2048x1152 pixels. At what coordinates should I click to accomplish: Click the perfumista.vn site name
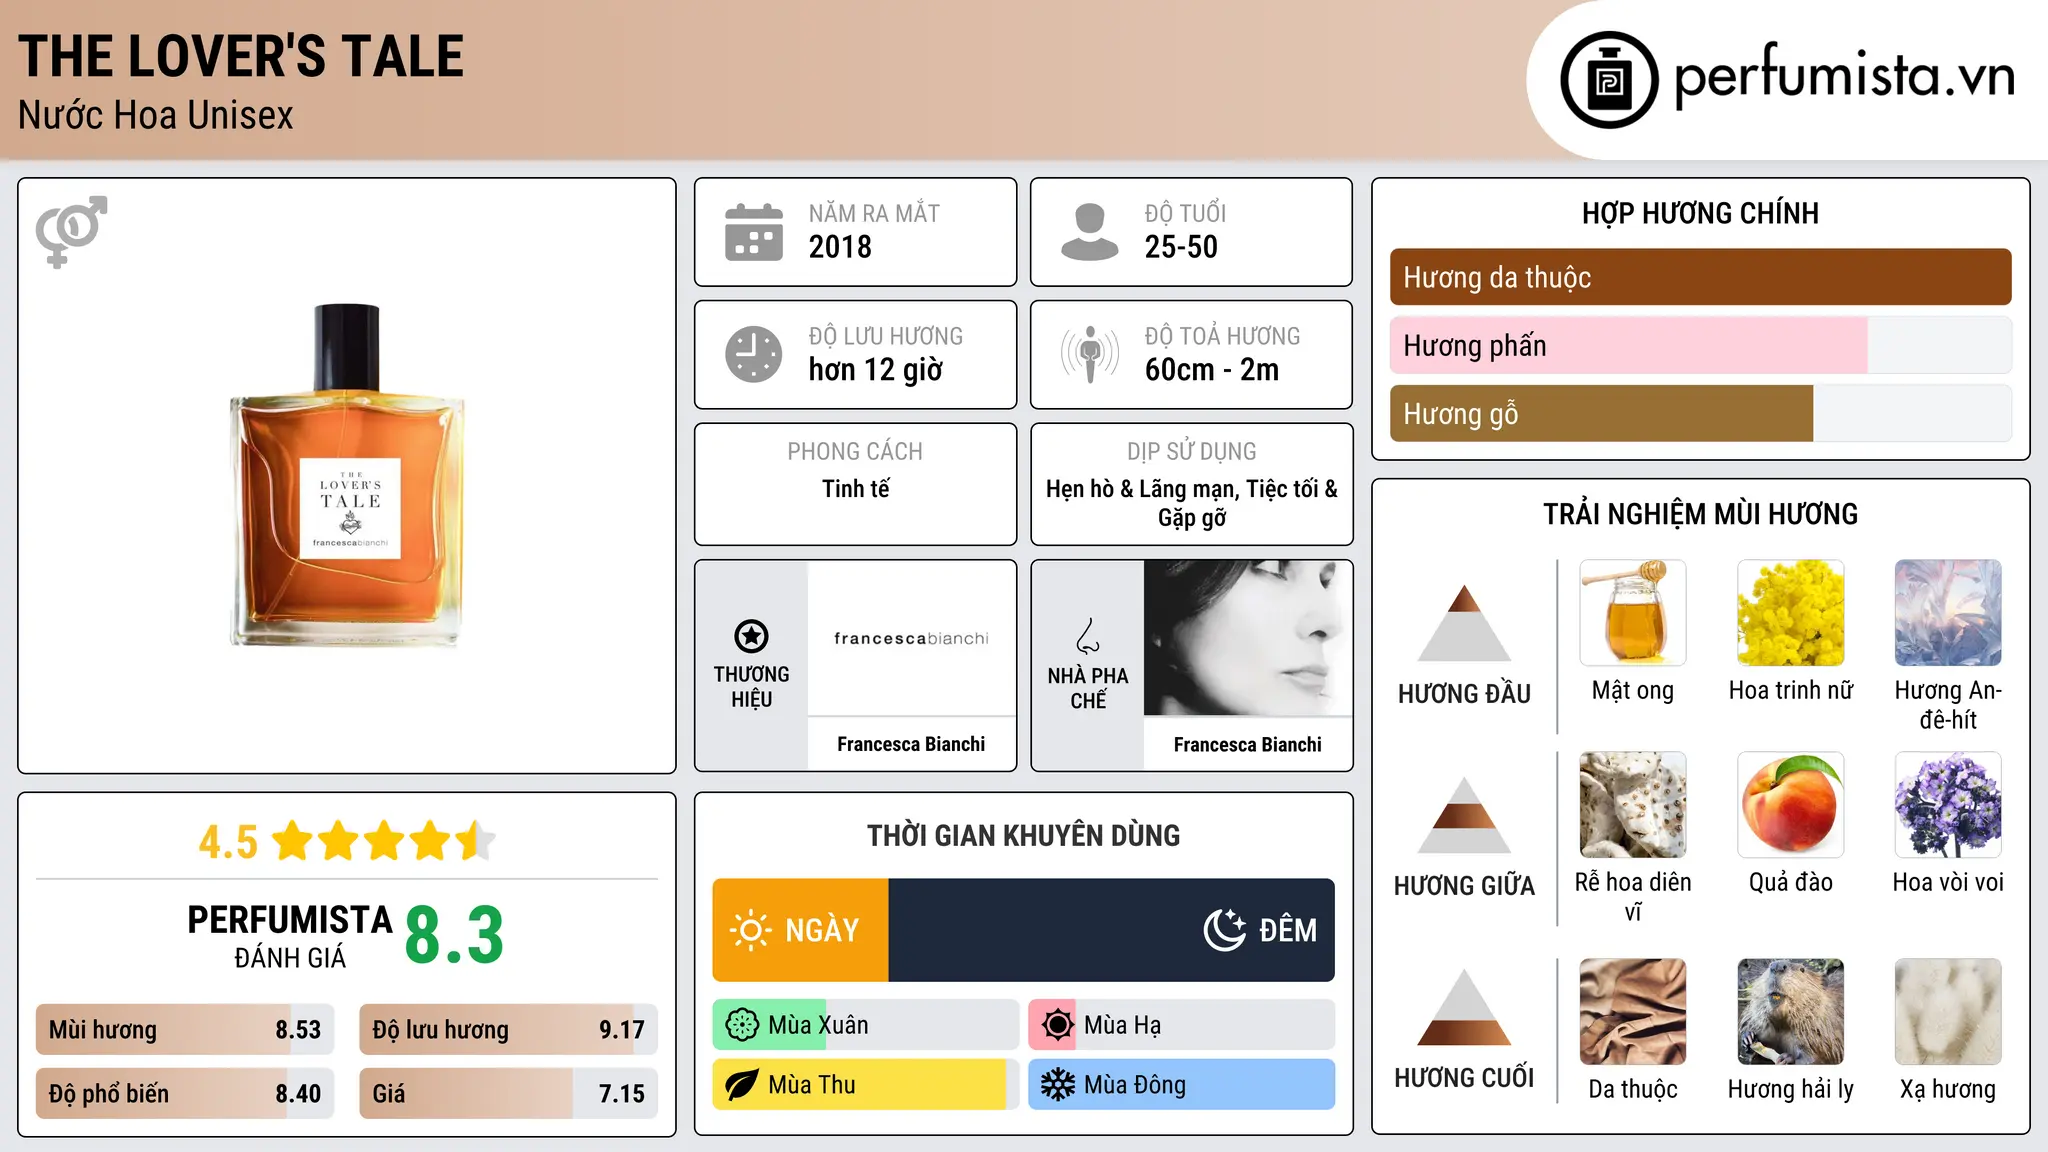[x=1845, y=76]
